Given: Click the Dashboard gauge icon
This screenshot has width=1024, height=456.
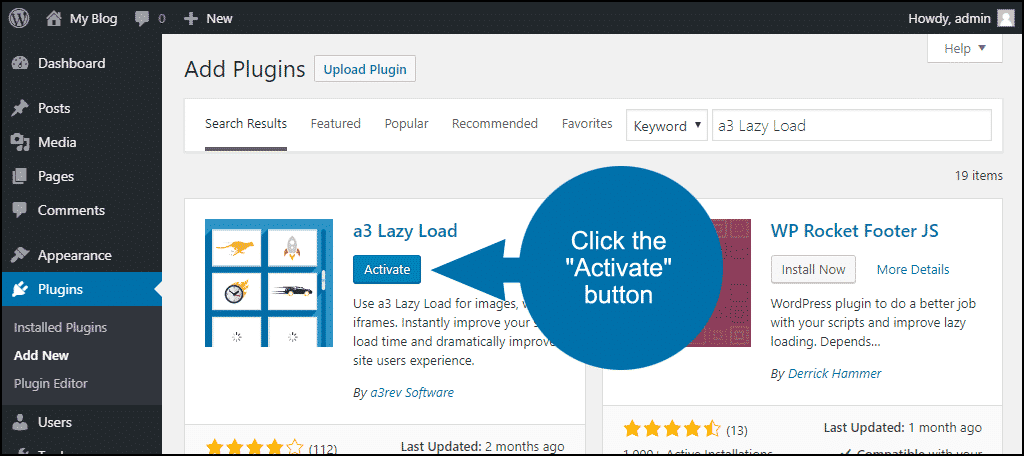Looking at the screenshot, I should coord(20,63).
